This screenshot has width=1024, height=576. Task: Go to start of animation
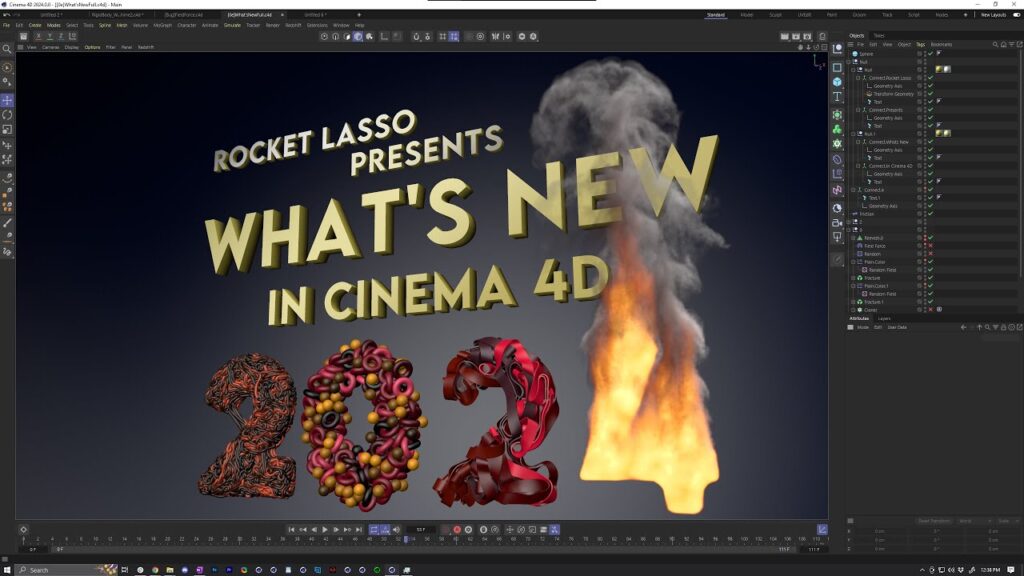[x=291, y=530]
